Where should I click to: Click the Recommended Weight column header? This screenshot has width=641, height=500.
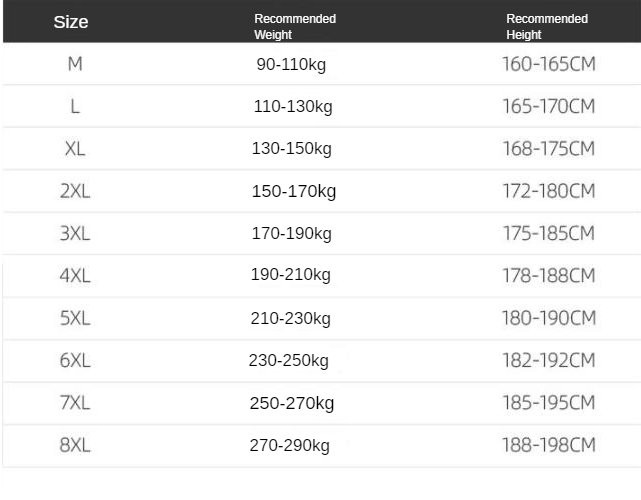click(295, 27)
